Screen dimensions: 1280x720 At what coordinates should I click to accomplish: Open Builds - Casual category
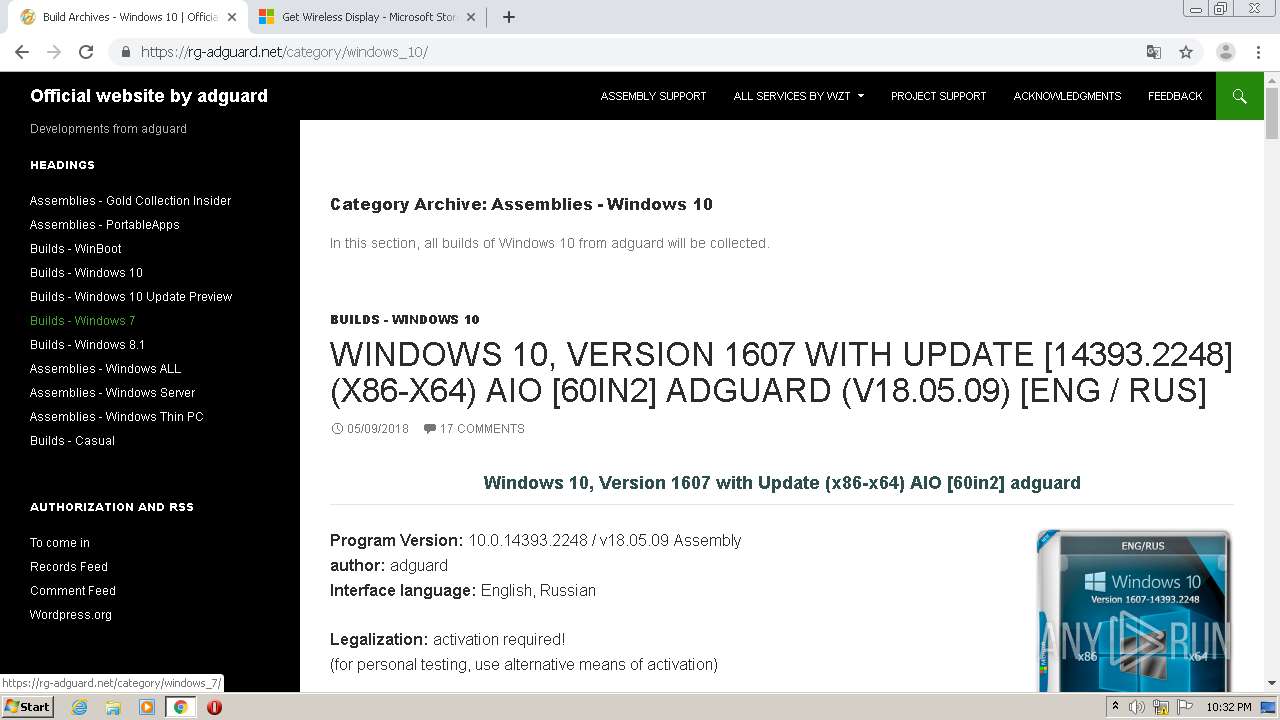(x=72, y=441)
